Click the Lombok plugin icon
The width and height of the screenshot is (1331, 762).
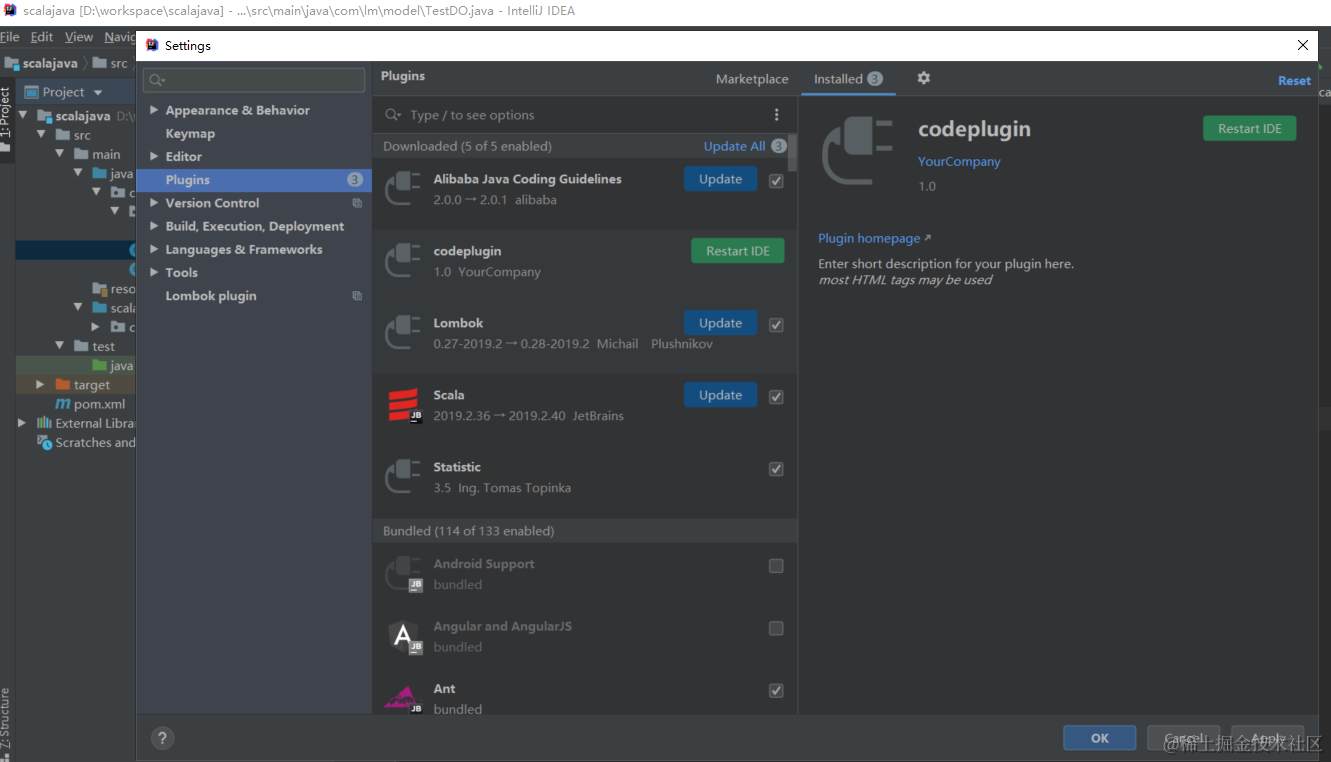(403, 333)
